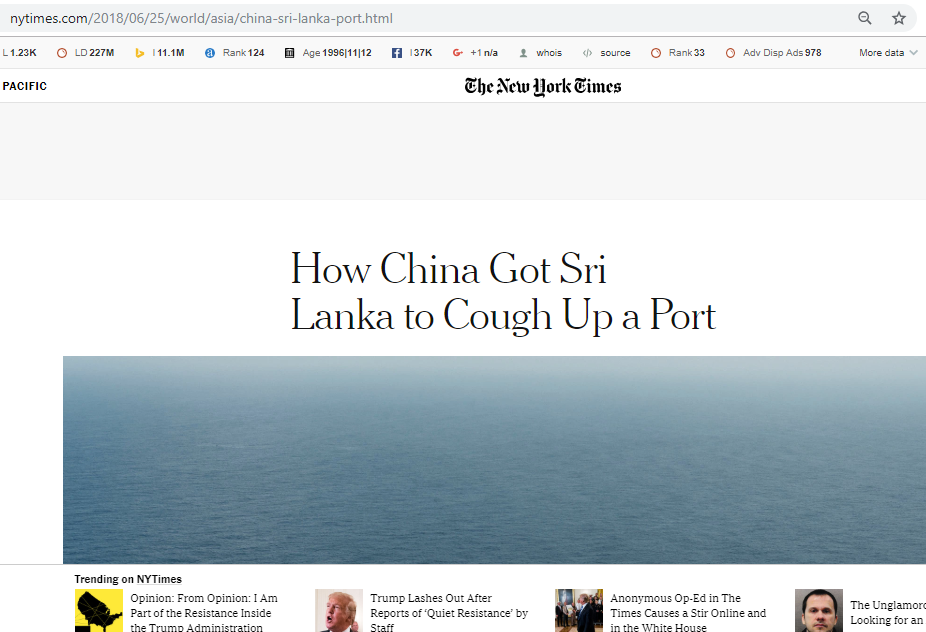Expand the More data dropdown
The image size is (926, 632).
coord(888,53)
